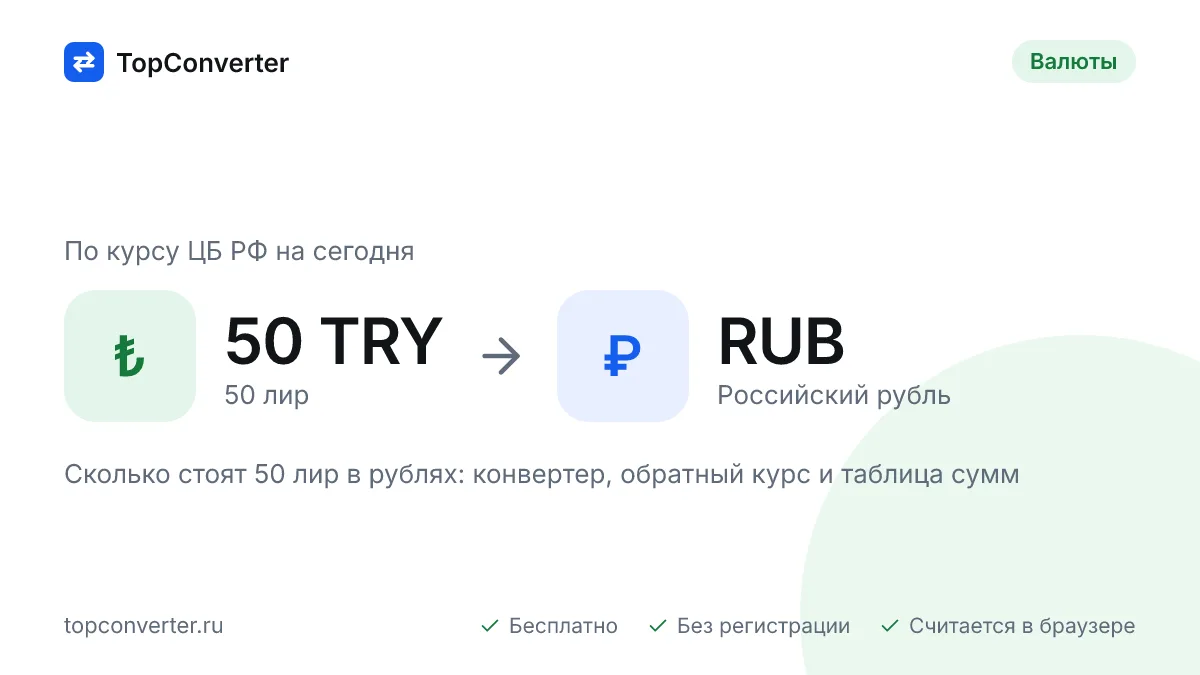Click the blue Russian ruble symbol tile
This screenshot has width=1200, height=675.
[623, 356]
